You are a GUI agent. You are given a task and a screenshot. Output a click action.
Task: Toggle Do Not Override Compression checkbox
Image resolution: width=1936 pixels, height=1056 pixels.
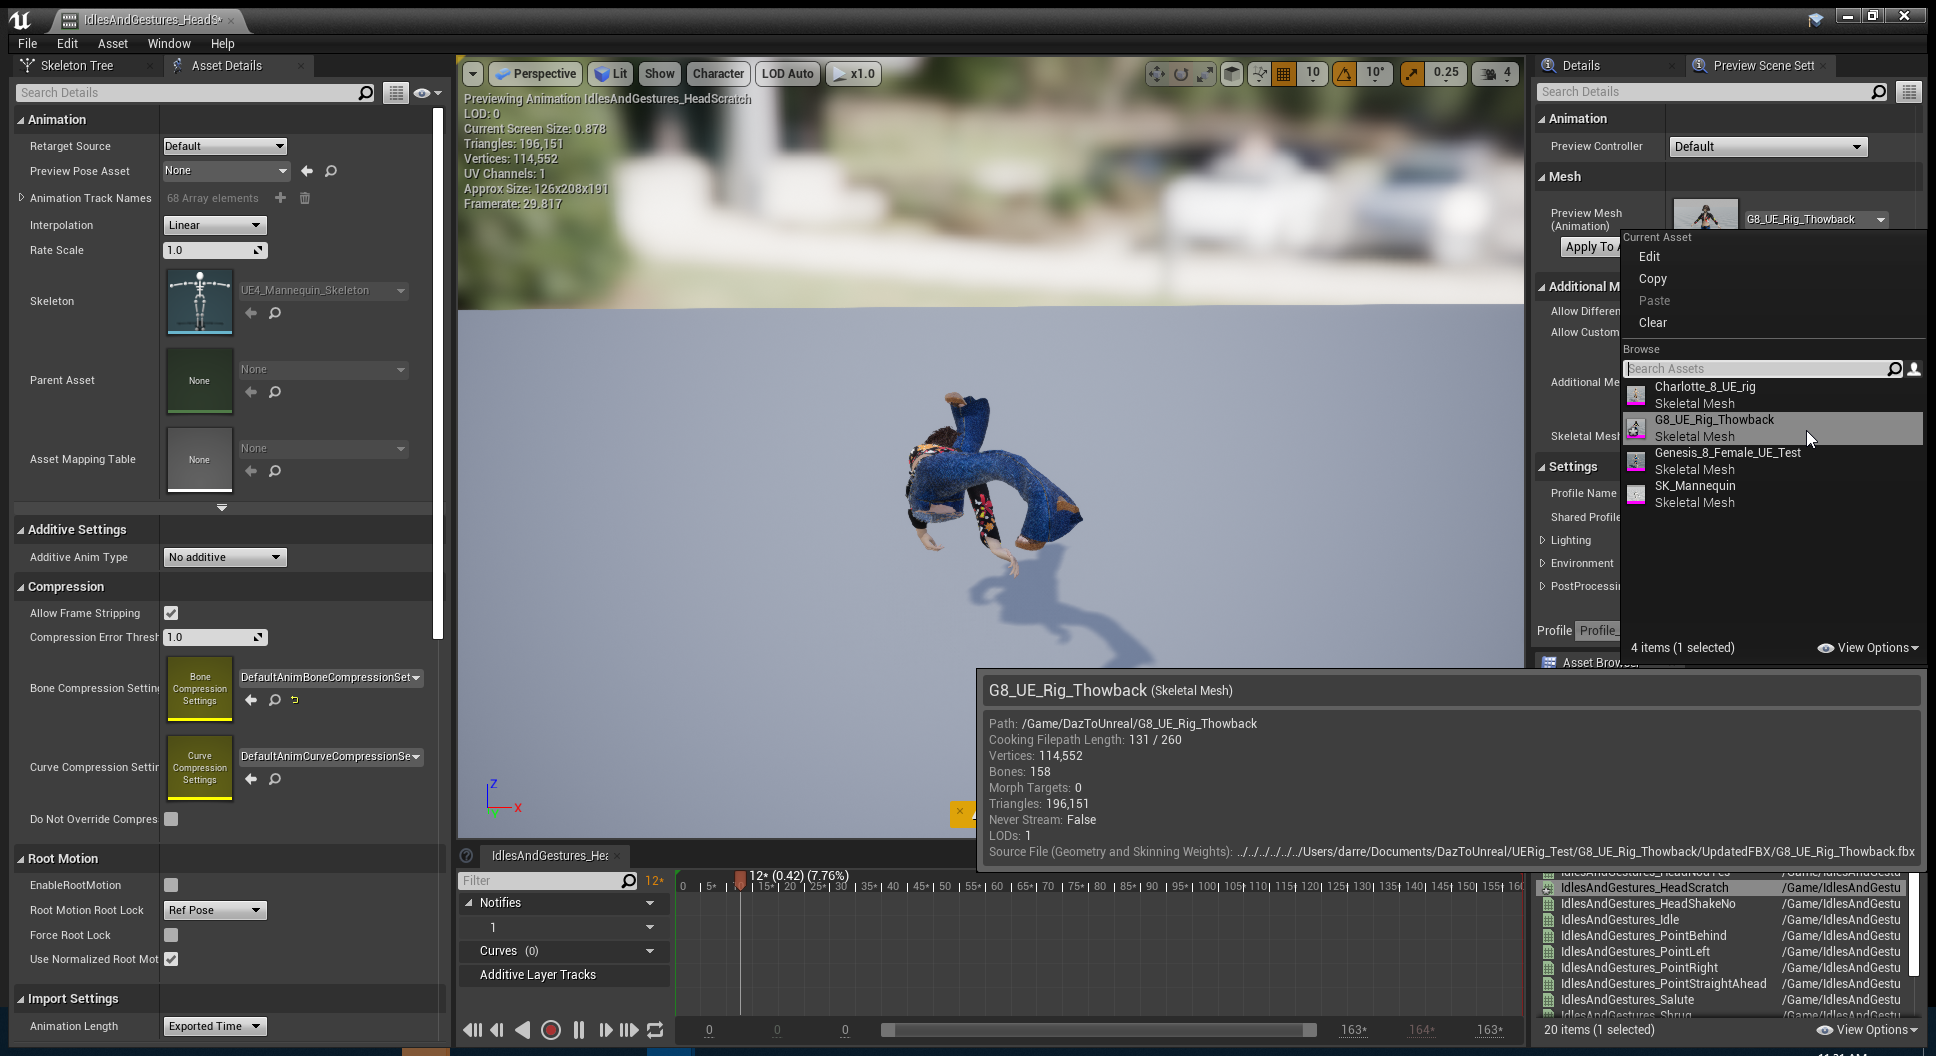tap(171, 819)
